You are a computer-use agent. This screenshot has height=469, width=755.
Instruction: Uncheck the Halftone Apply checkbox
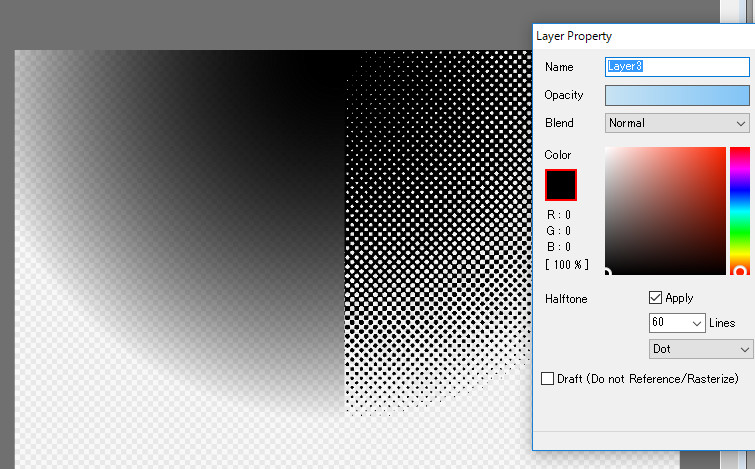coord(655,298)
